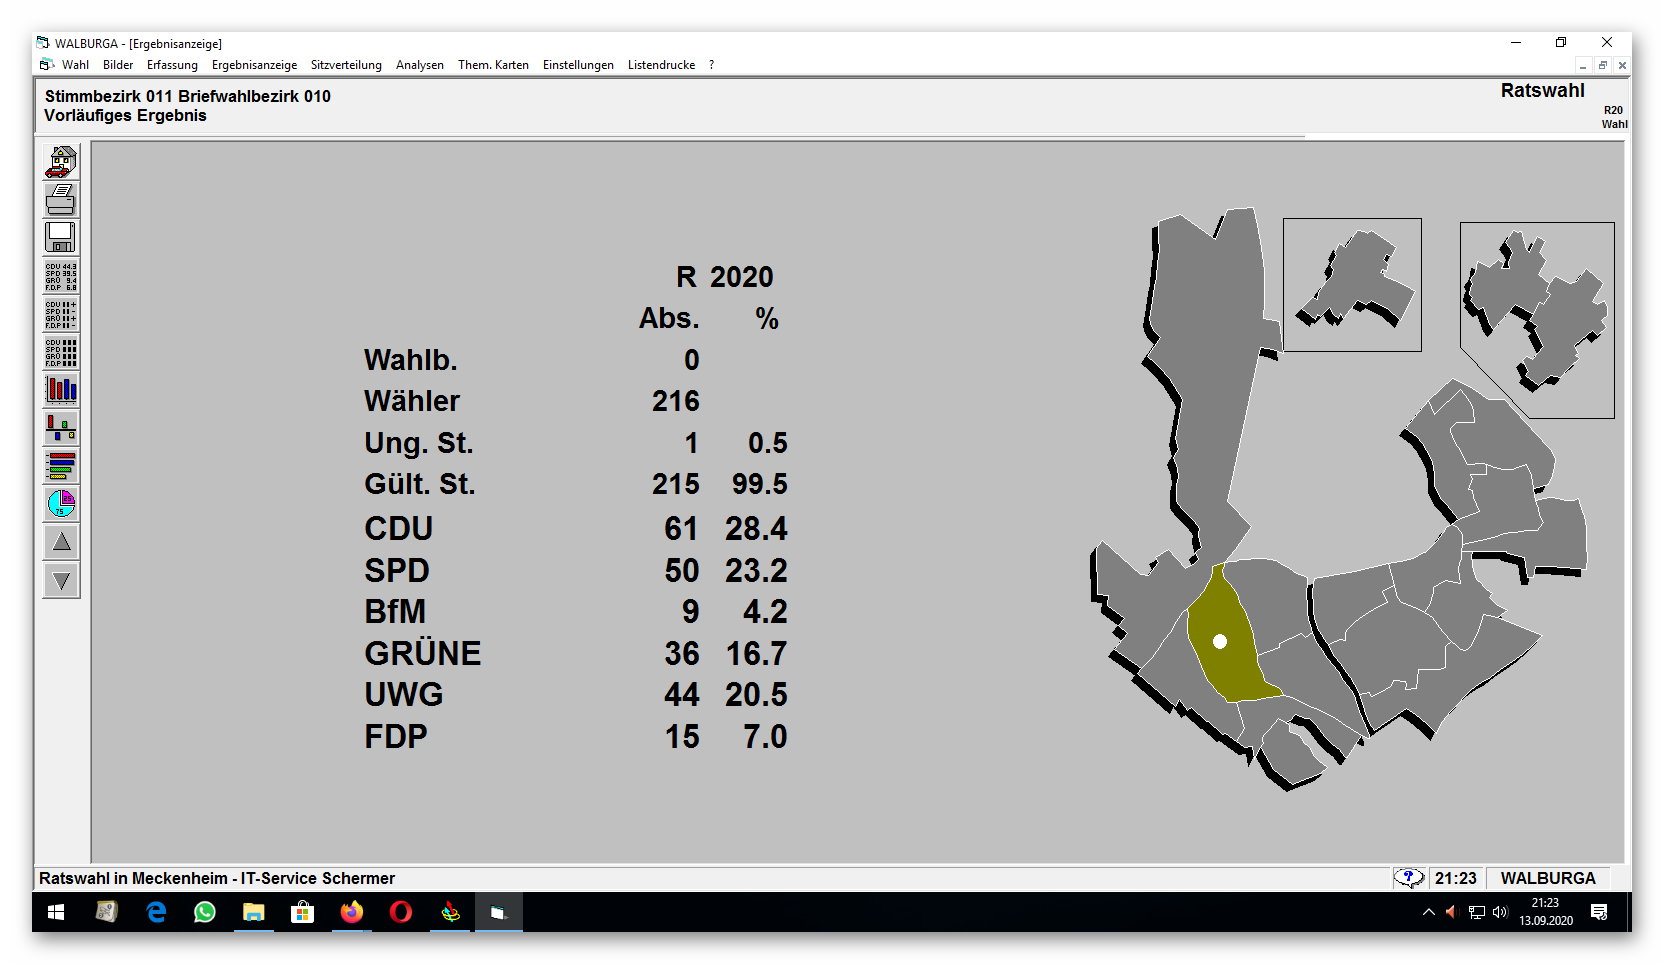
Task: Click the CDU percentage 28.4
Action: click(x=756, y=529)
